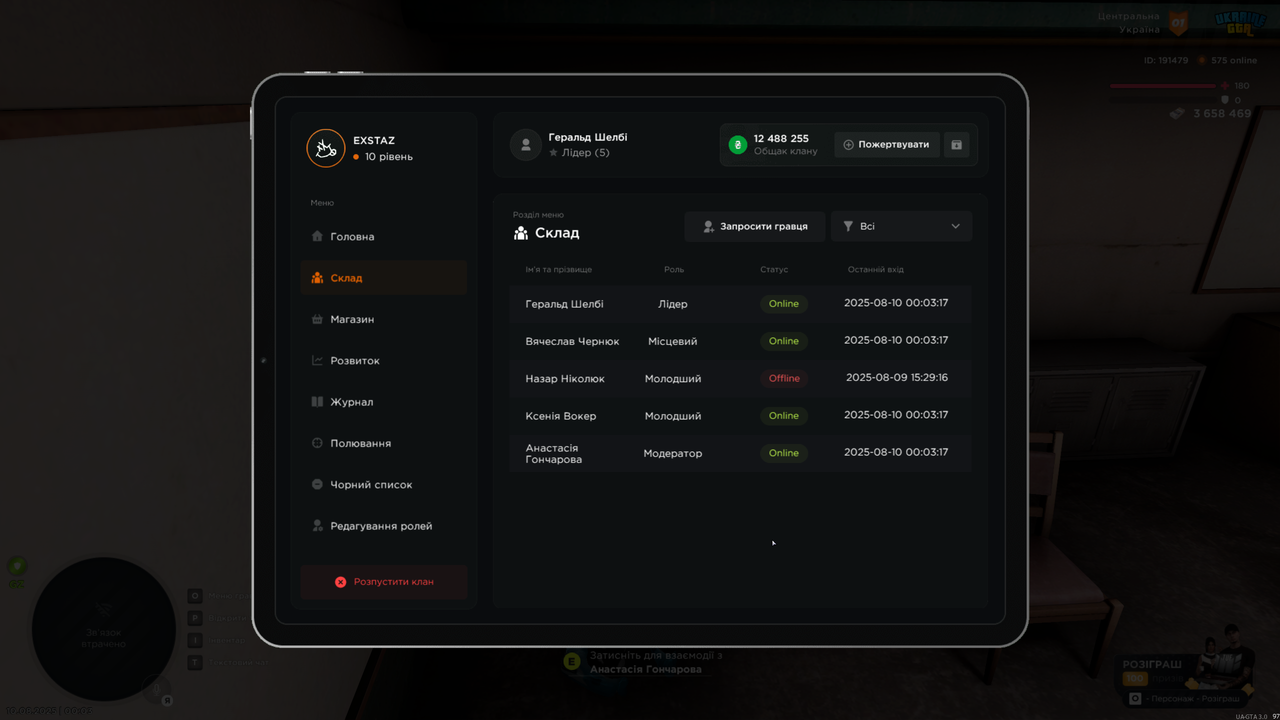This screenshot has width=1280, height=720.
Task: Click the Модератор role cell
Action: pos(673,453)
